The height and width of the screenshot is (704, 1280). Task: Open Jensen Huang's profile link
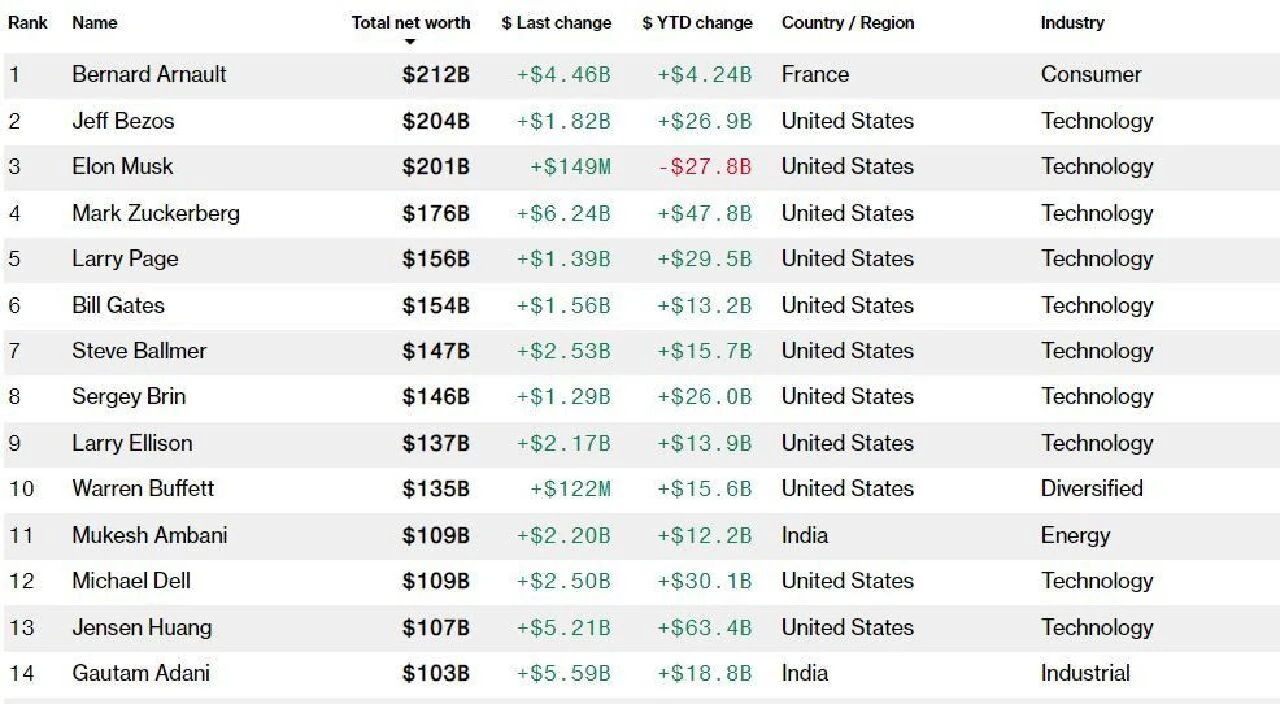point(142,628)
